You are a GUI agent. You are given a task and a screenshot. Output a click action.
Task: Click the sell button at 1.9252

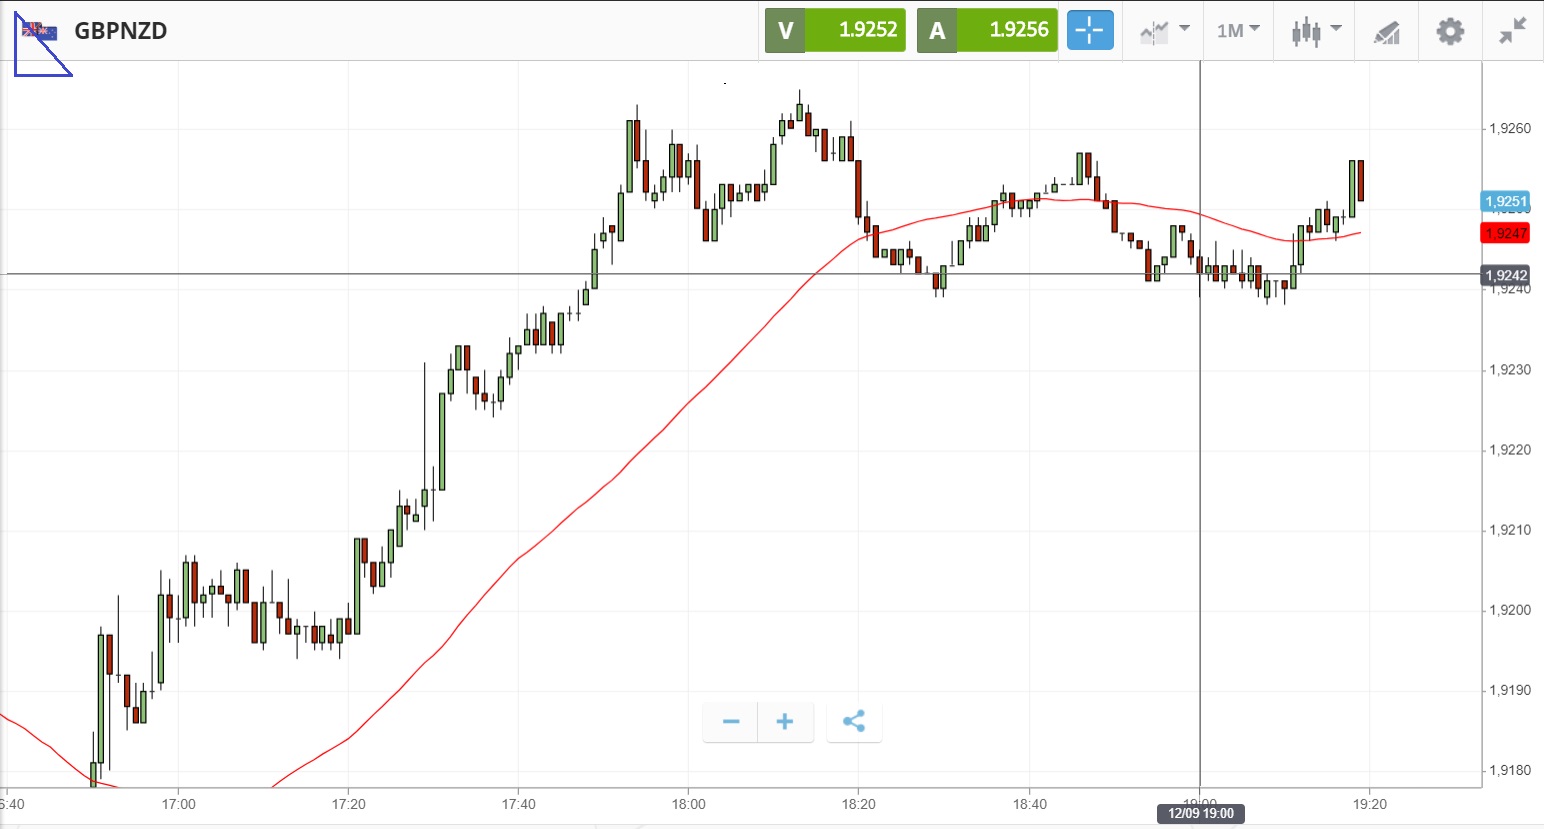(x=835, y=30)
